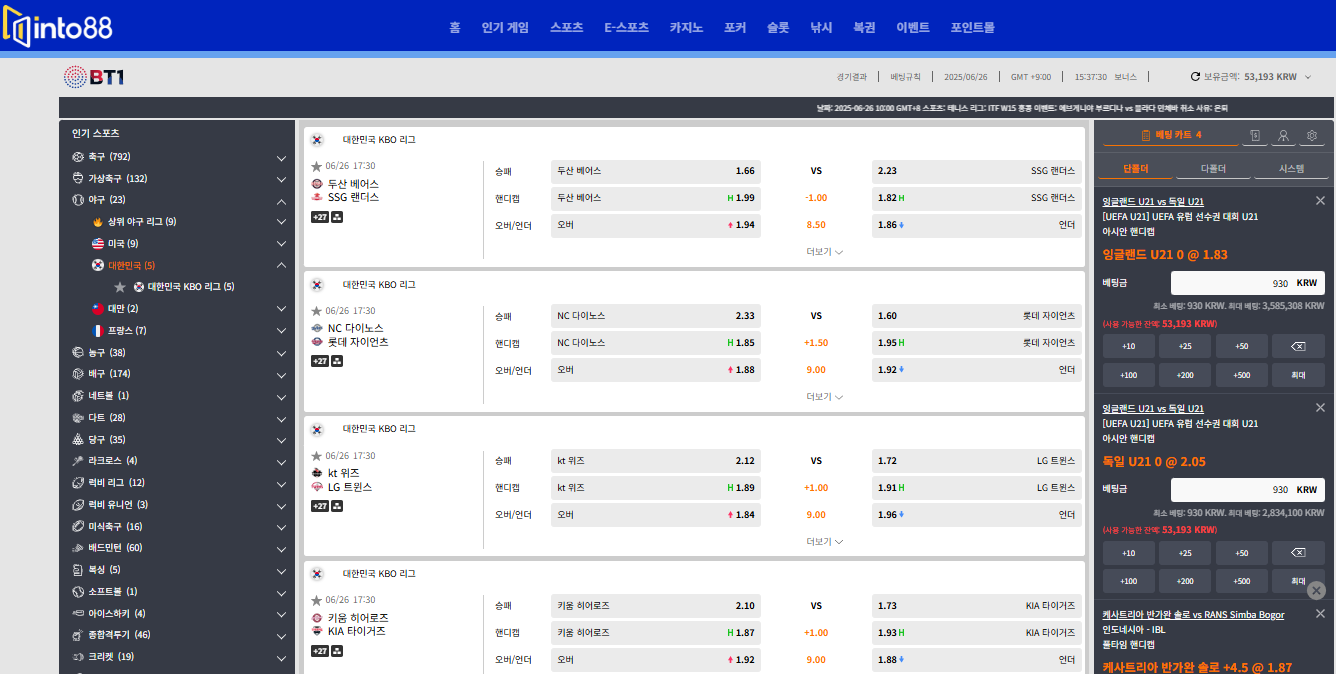Collapse the 야구 (23) category
This screenshot has height=674, width=1336.
point(281,200)
